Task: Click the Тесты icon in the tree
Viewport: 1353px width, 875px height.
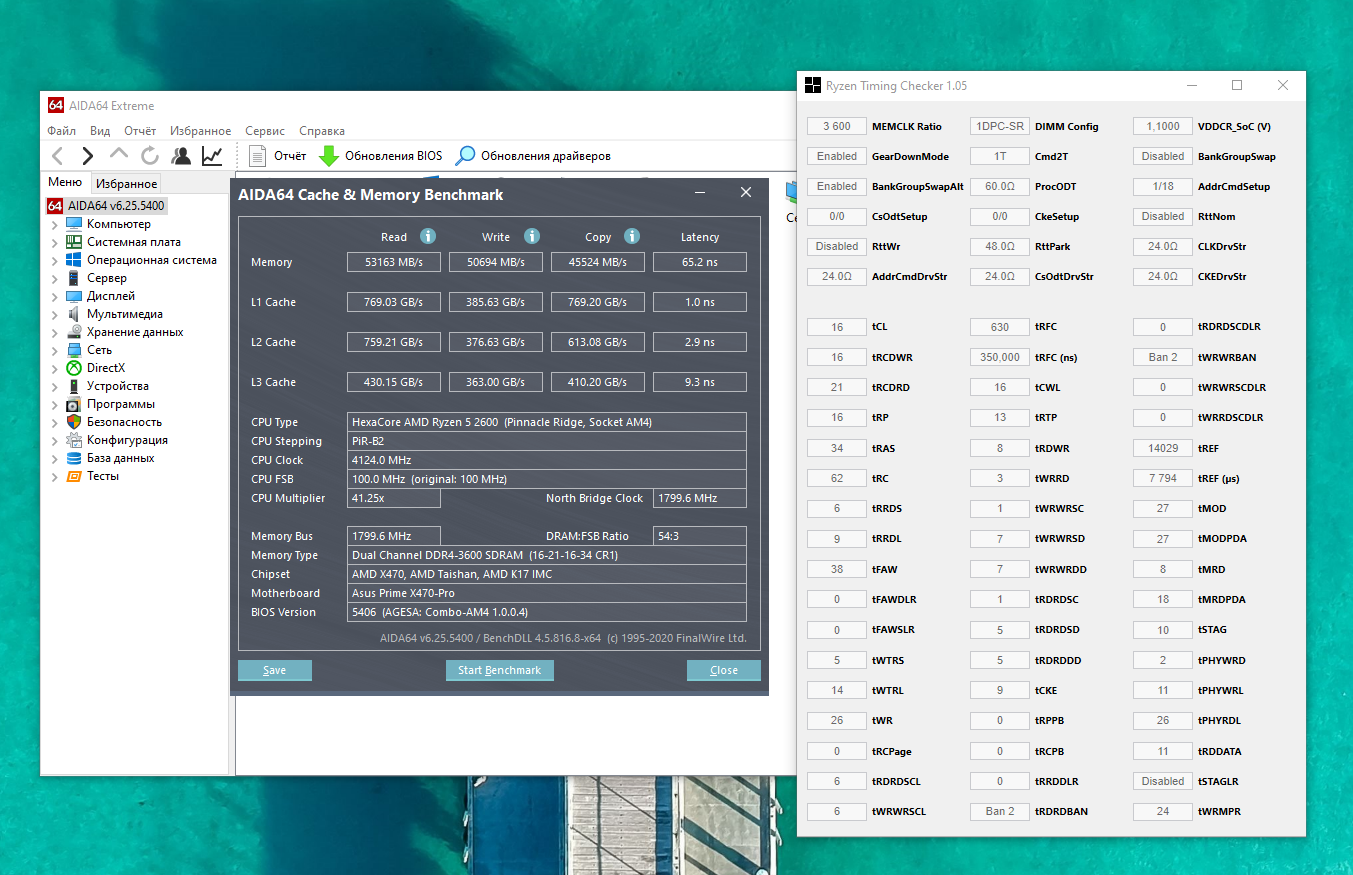Action: coord(74,476)
